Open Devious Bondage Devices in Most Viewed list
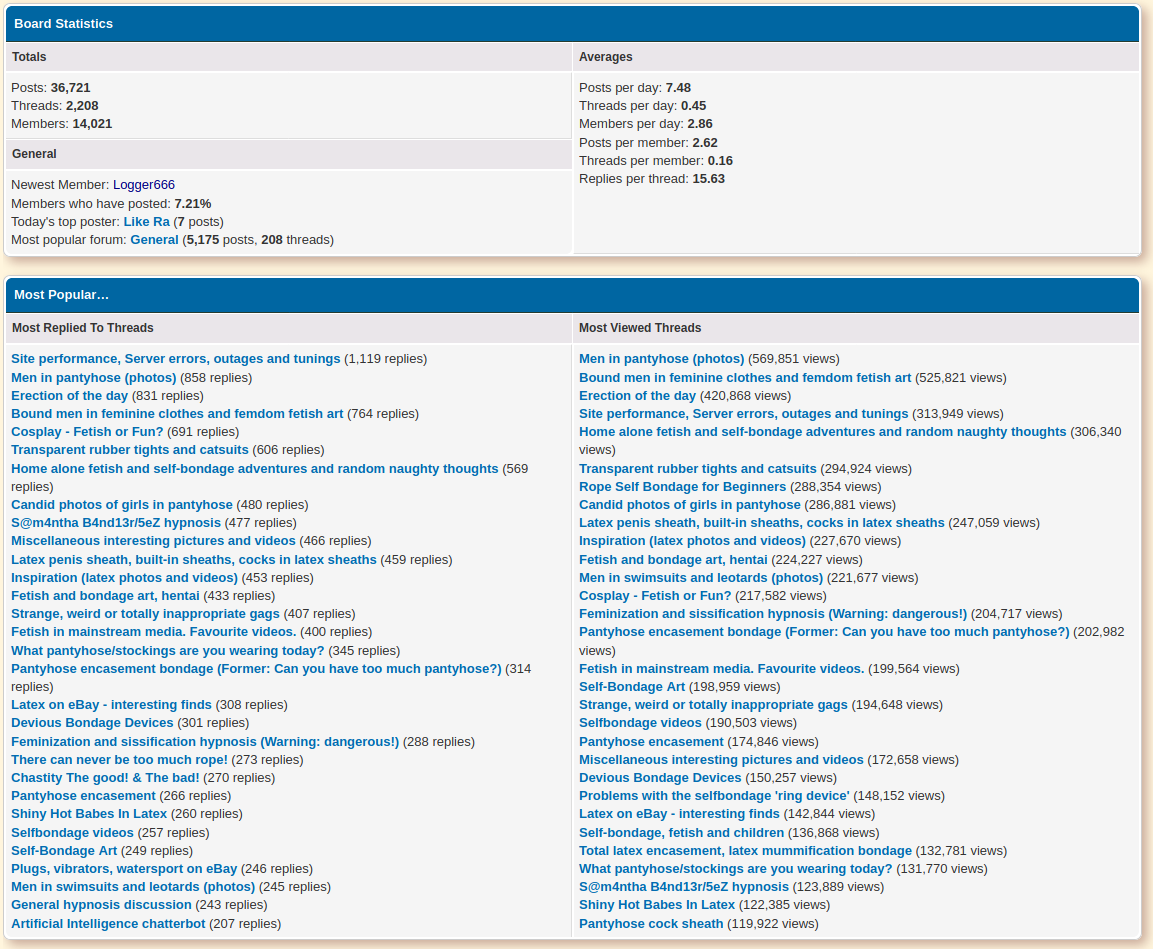 pos(660,778)
